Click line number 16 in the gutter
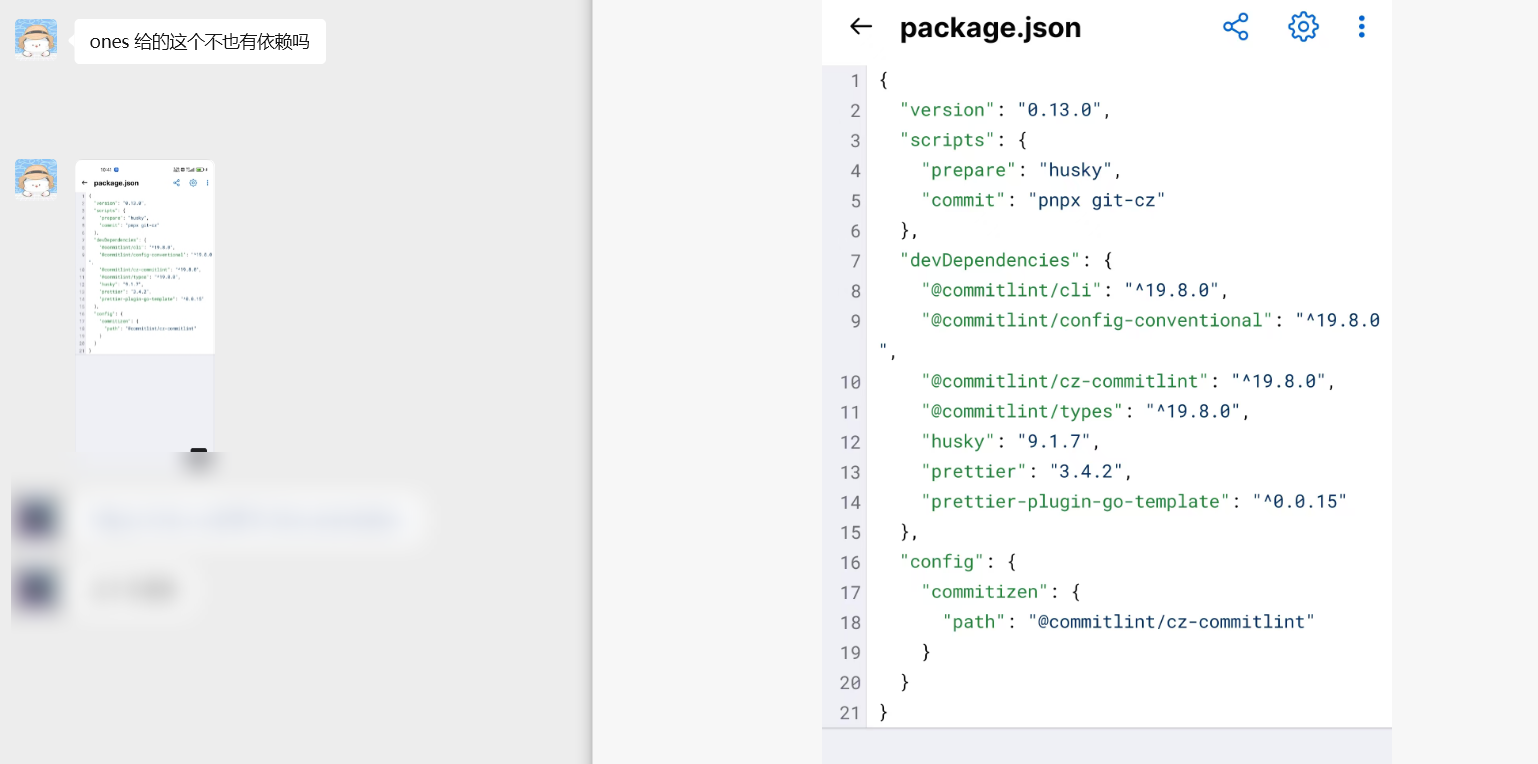 point(851,562)
